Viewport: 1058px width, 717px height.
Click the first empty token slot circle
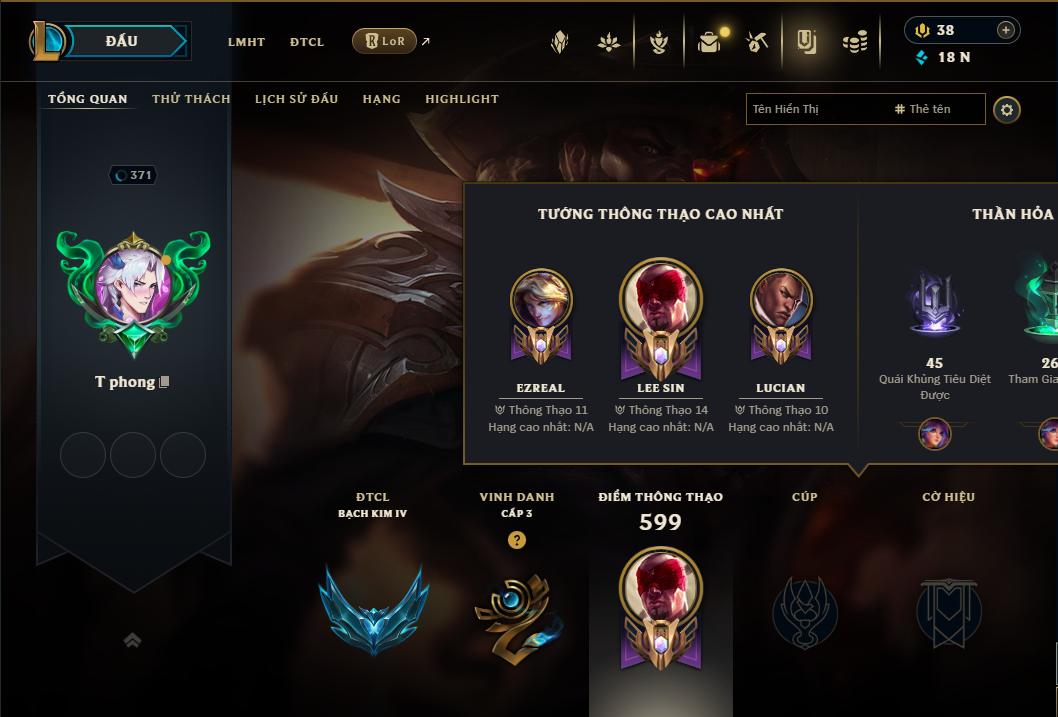click(83, 455)
